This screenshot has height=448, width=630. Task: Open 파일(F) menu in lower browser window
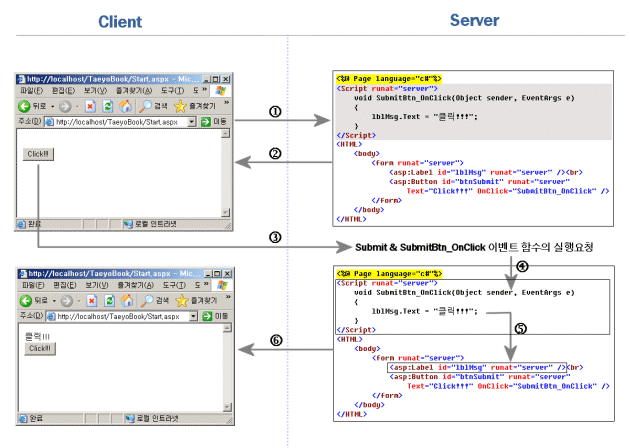[33, 285]
